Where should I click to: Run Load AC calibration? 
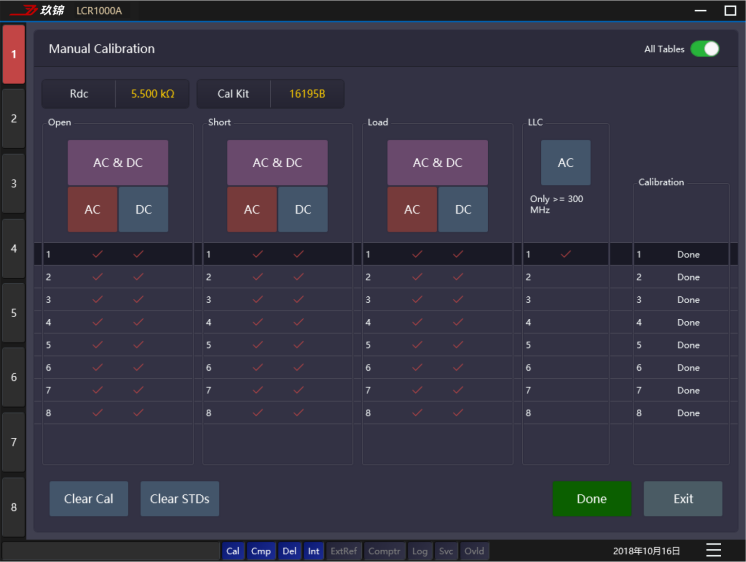pyautogui.click(x=412, y=209)
